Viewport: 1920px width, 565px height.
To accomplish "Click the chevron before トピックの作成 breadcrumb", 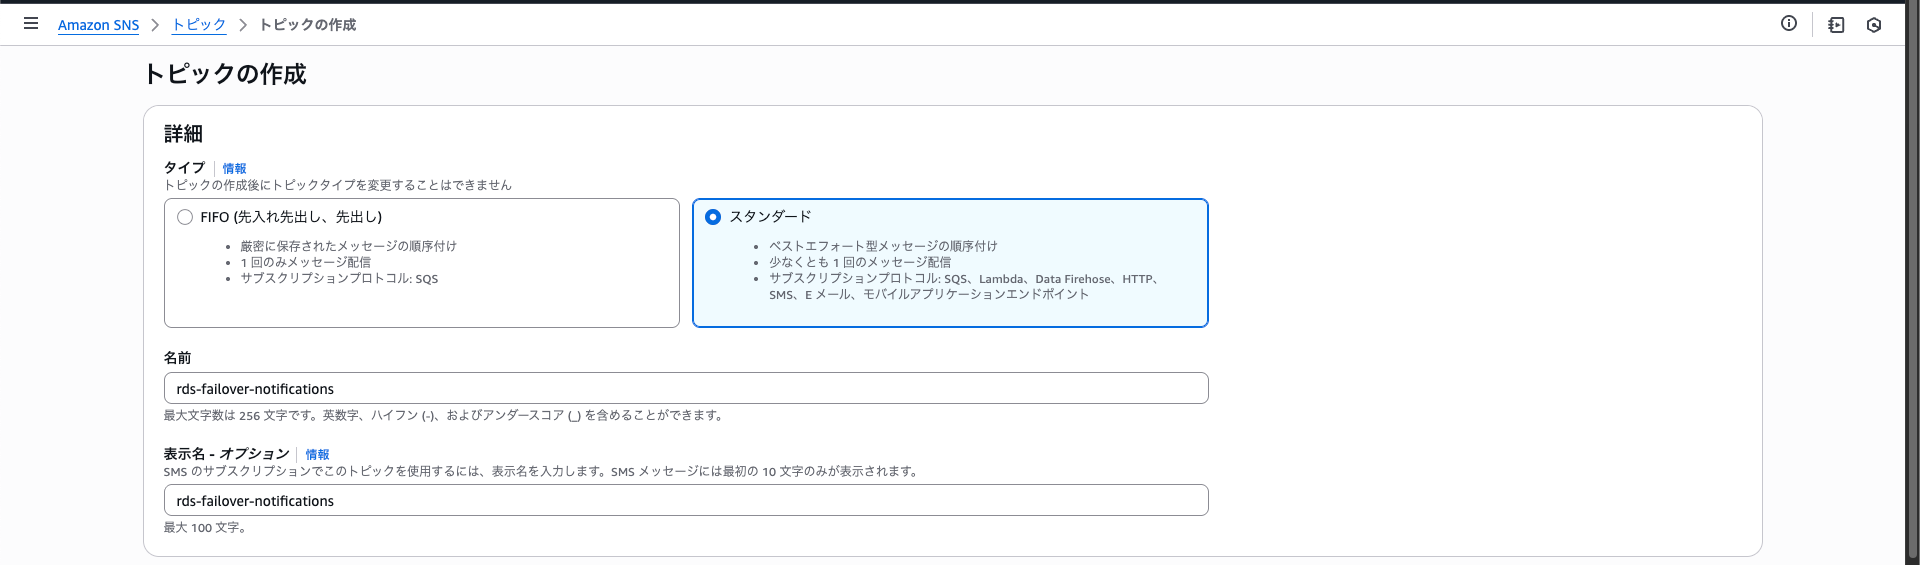I will 242,25.
